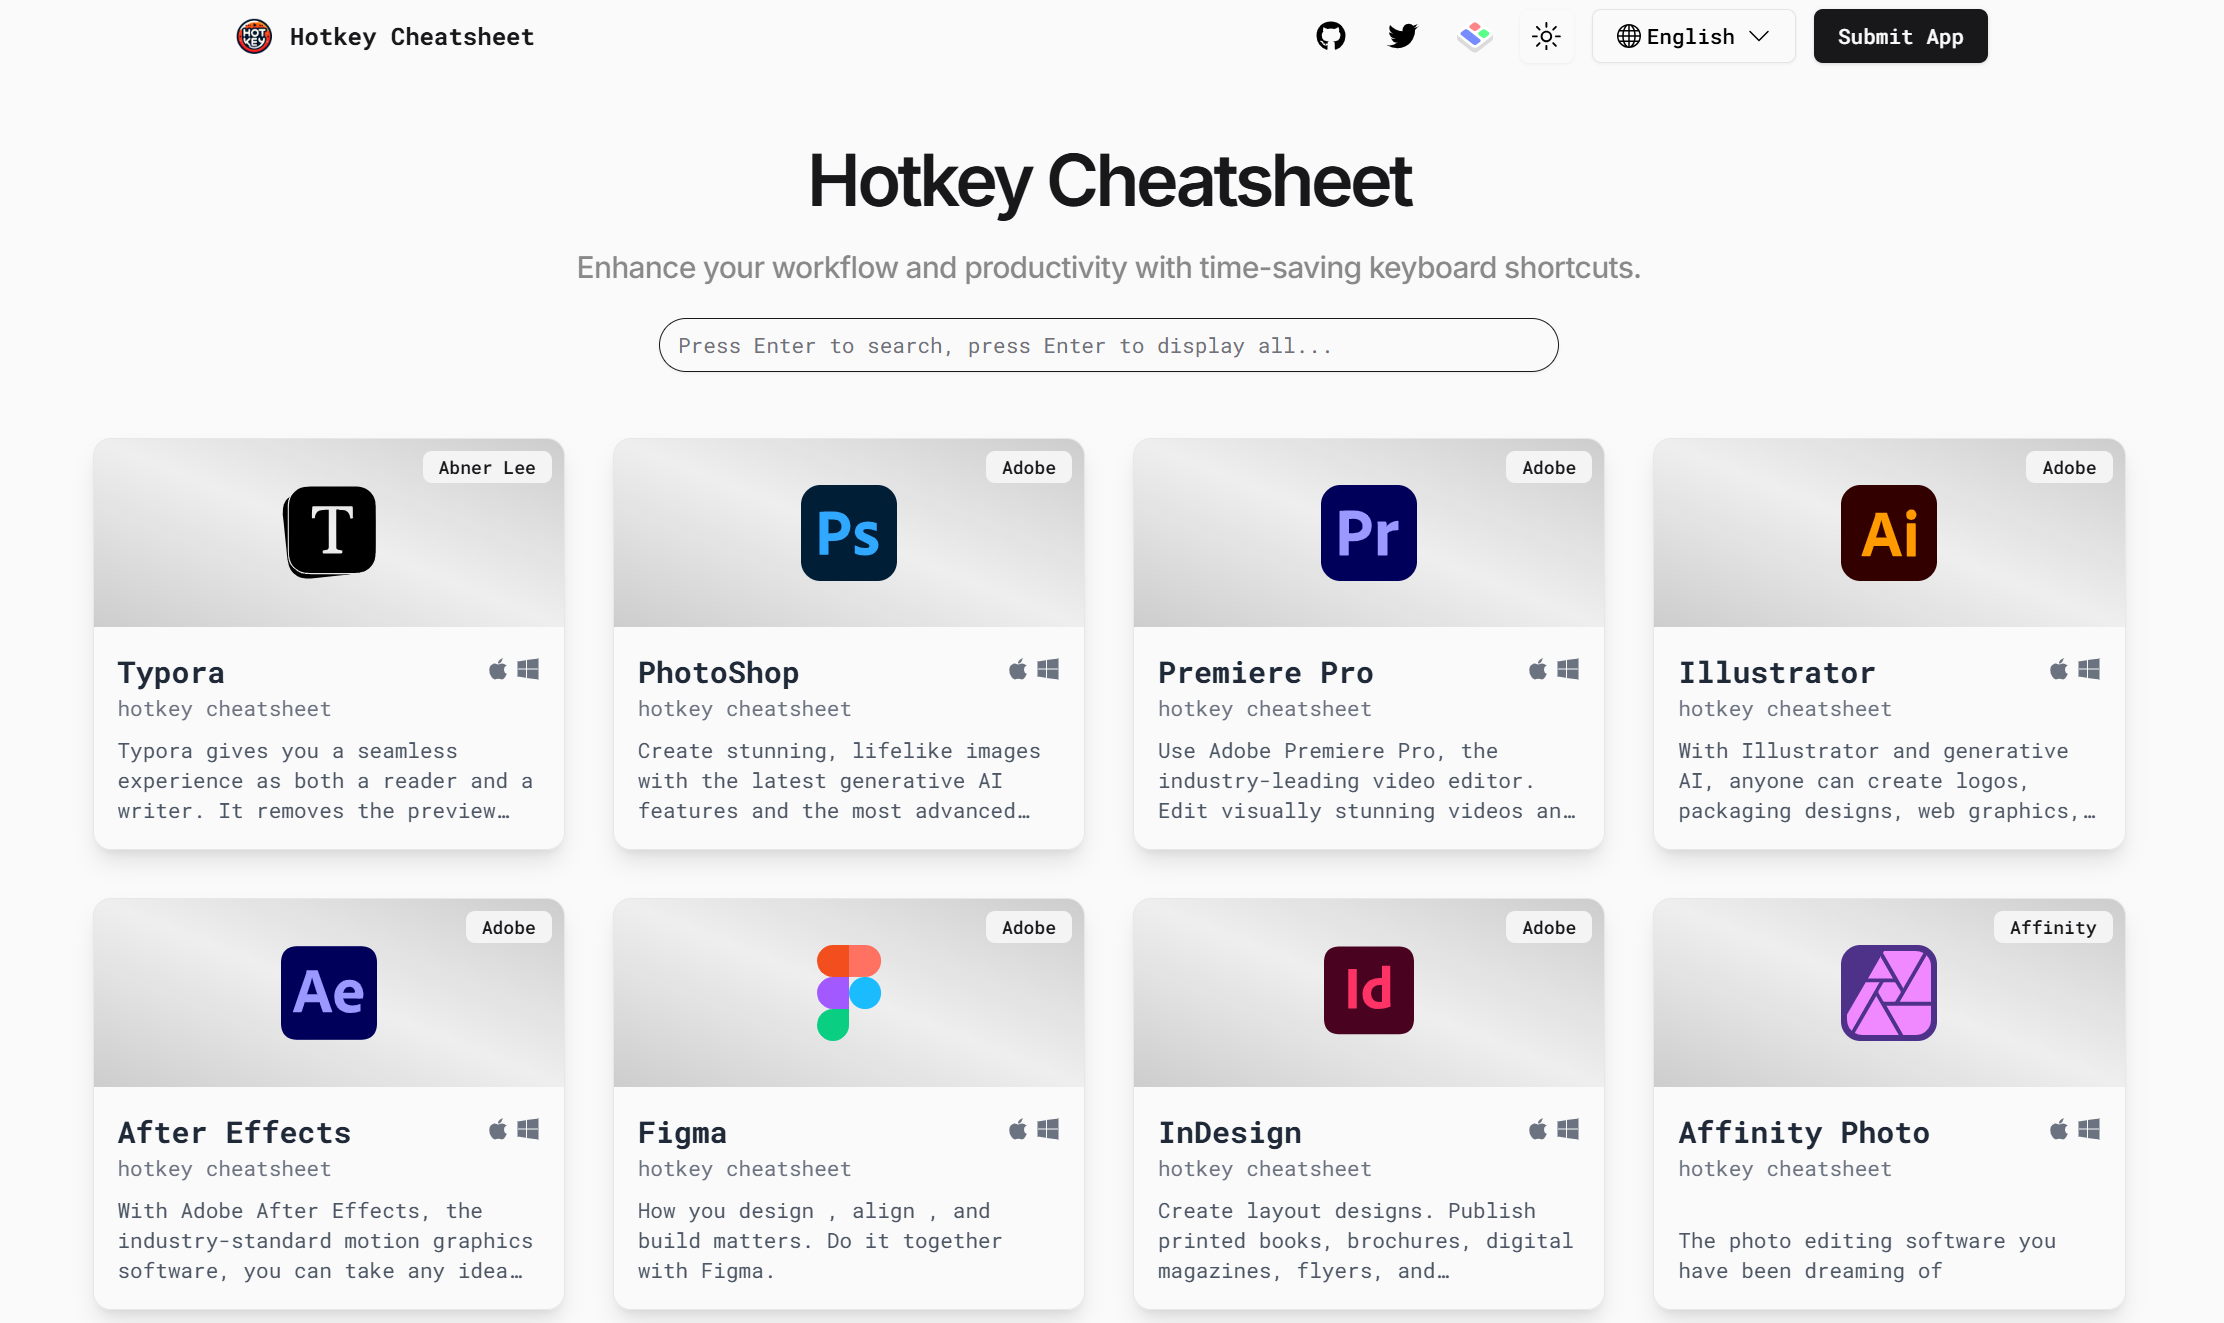Click the Adobe badge on PhotoShop card
Screen dimensions: 2224x1323
click(1029, 468)
